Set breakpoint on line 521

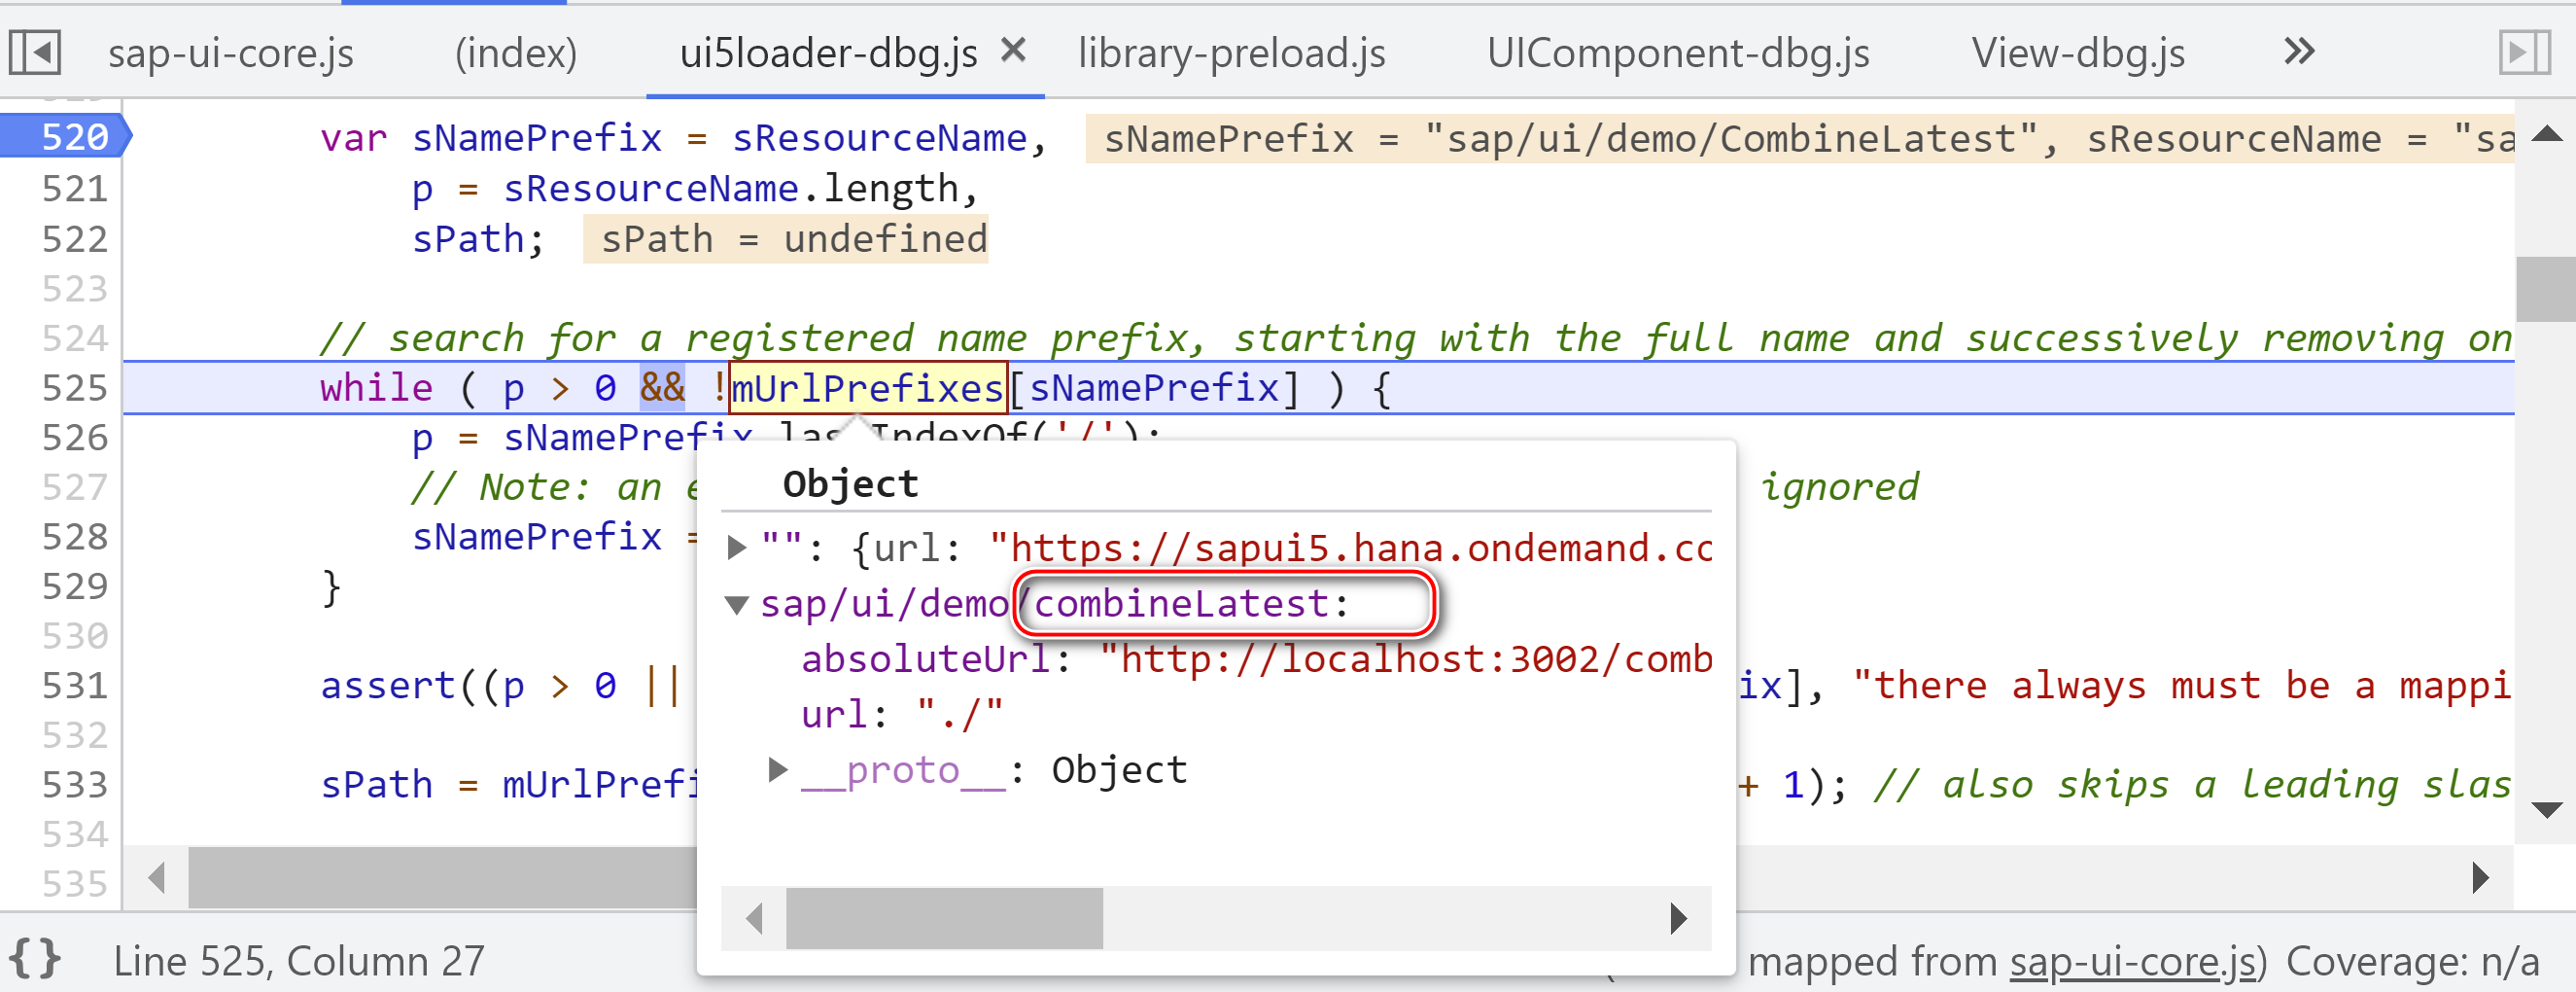[x=73, y=188]
